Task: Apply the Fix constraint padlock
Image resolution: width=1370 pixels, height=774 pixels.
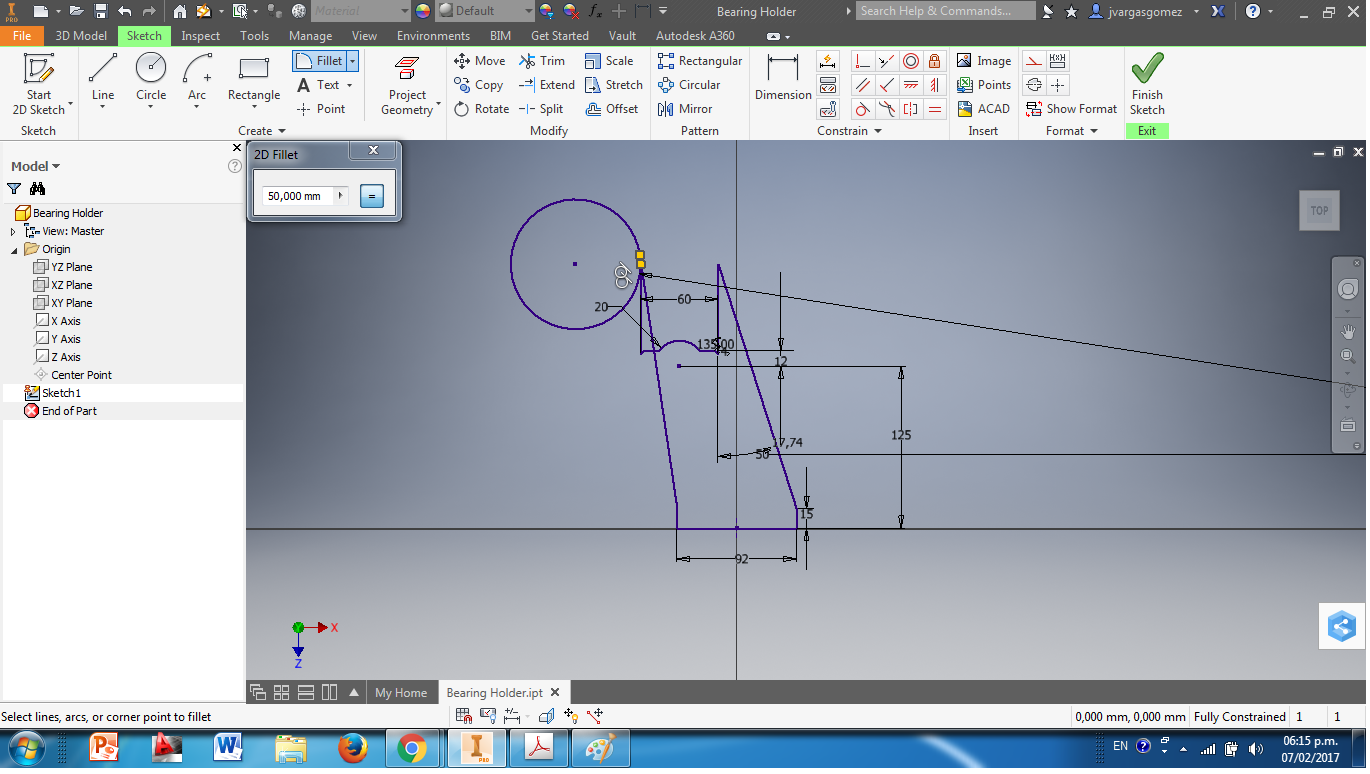Action: tap(934, 60)
